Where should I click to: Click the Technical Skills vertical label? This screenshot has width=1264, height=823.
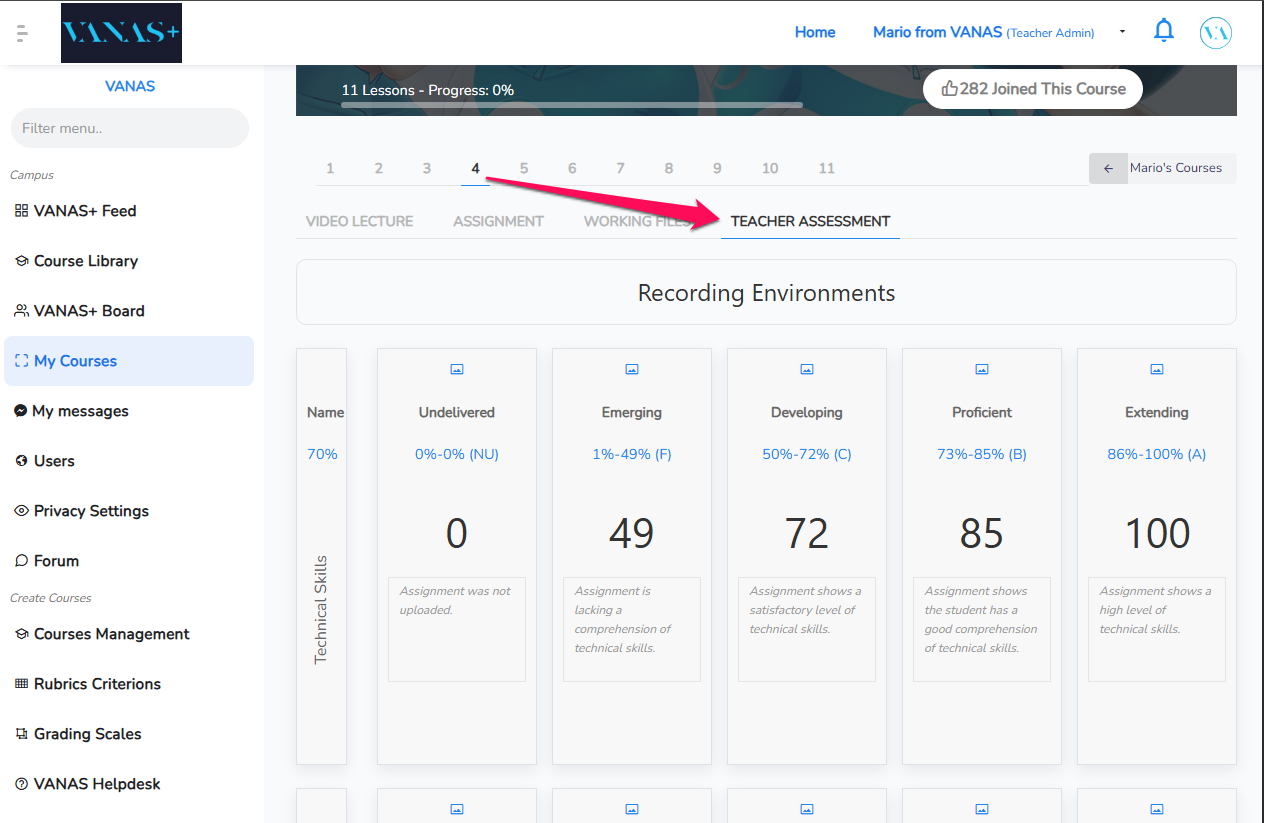coord(321,609)
